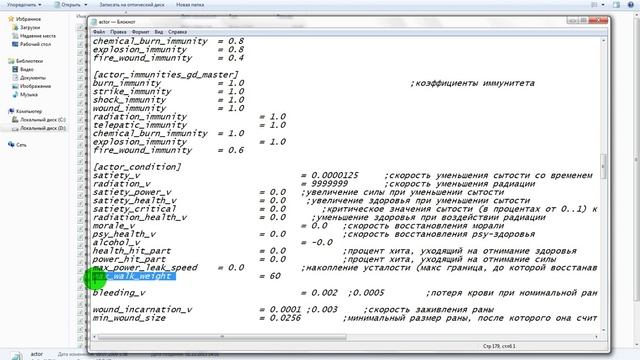This screenshot has height=360, width=640.
Task: Open Локальный диск (C:) in sidebar
Action: pyautogui.click(x=43, y=120)
